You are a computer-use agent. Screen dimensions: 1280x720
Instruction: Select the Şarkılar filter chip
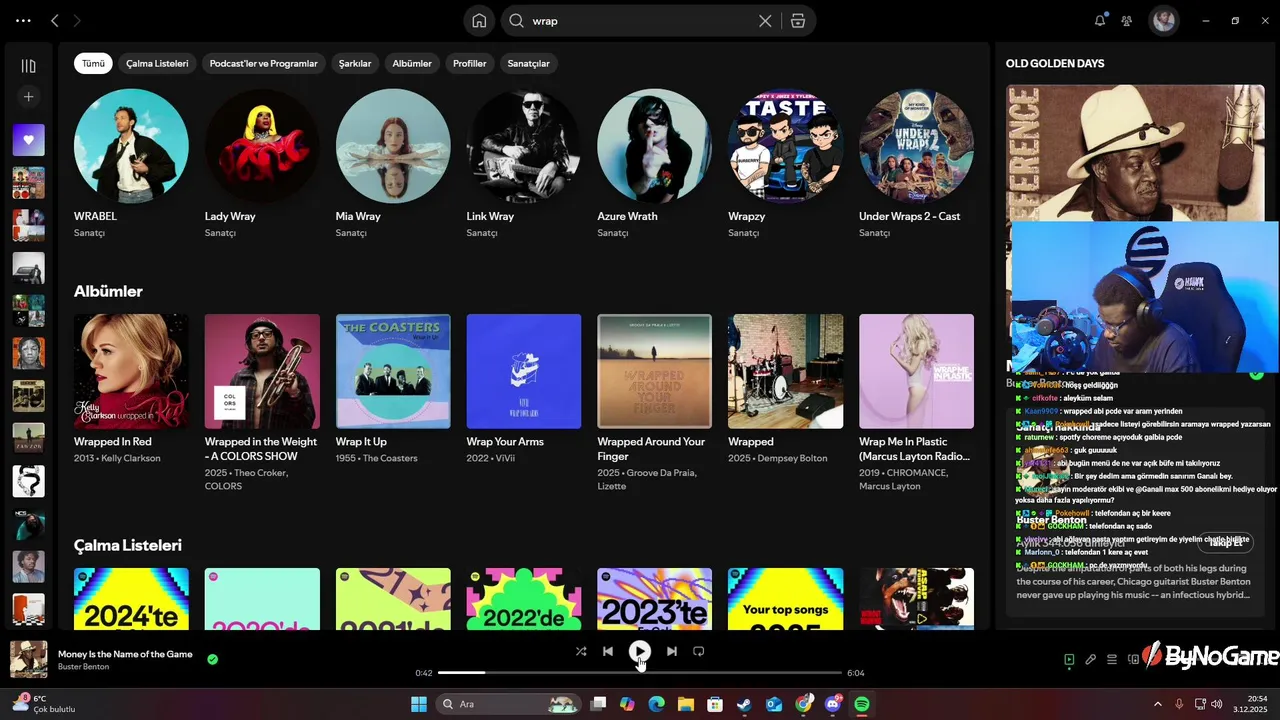tap(355, 63)
